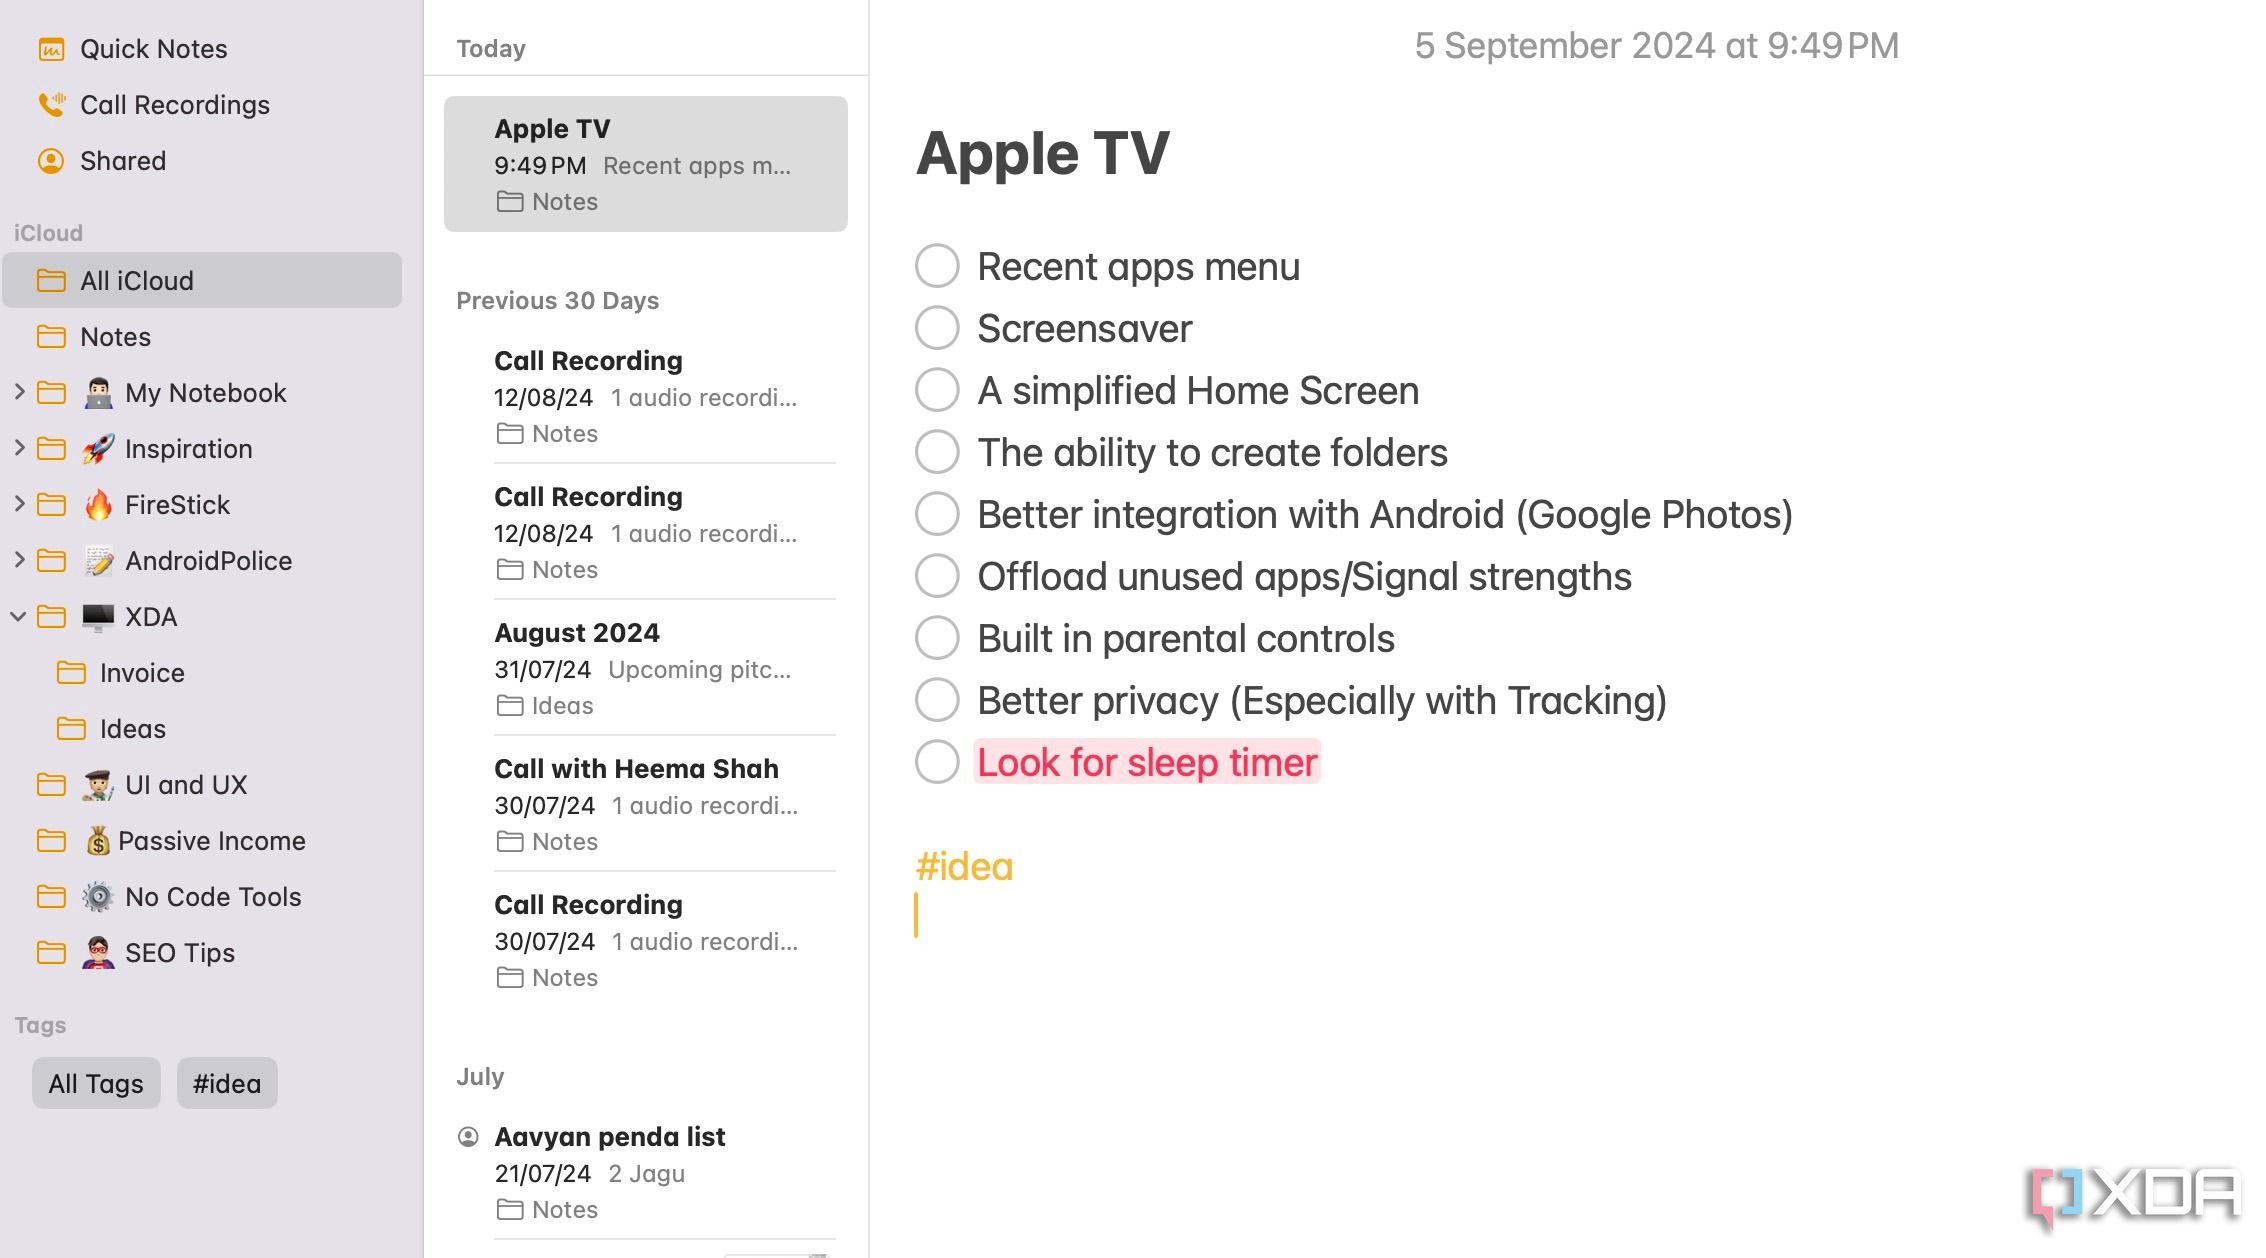This screenshot has height=1258, width=2266.
Task: Click the My Notebook folder icon
Action: pos(54,392)
